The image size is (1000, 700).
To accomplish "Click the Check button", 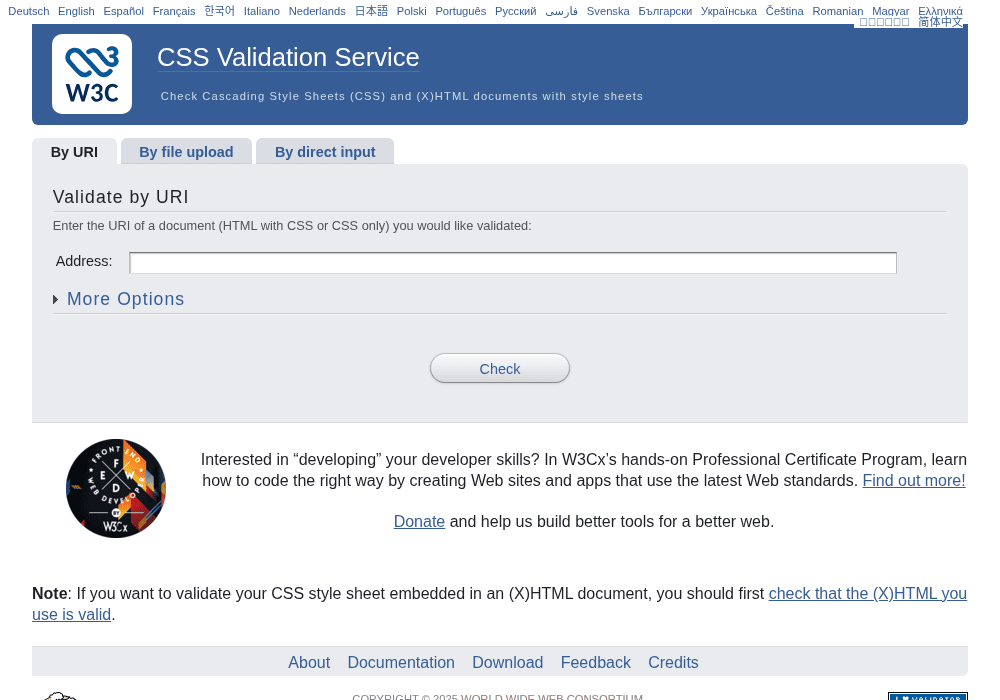I will click(499, 368).
